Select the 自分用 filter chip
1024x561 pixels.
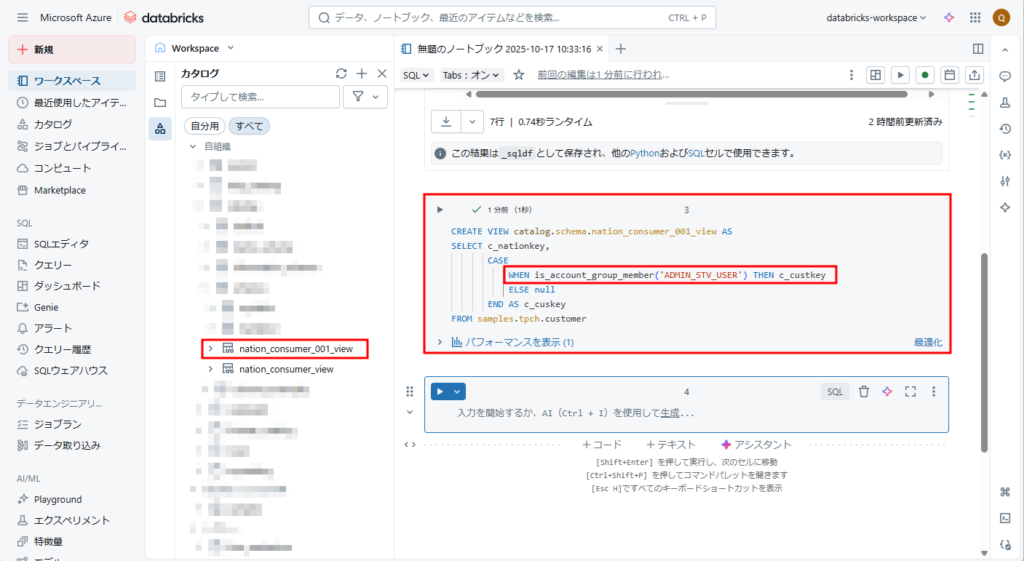click(x=204, y=126)
